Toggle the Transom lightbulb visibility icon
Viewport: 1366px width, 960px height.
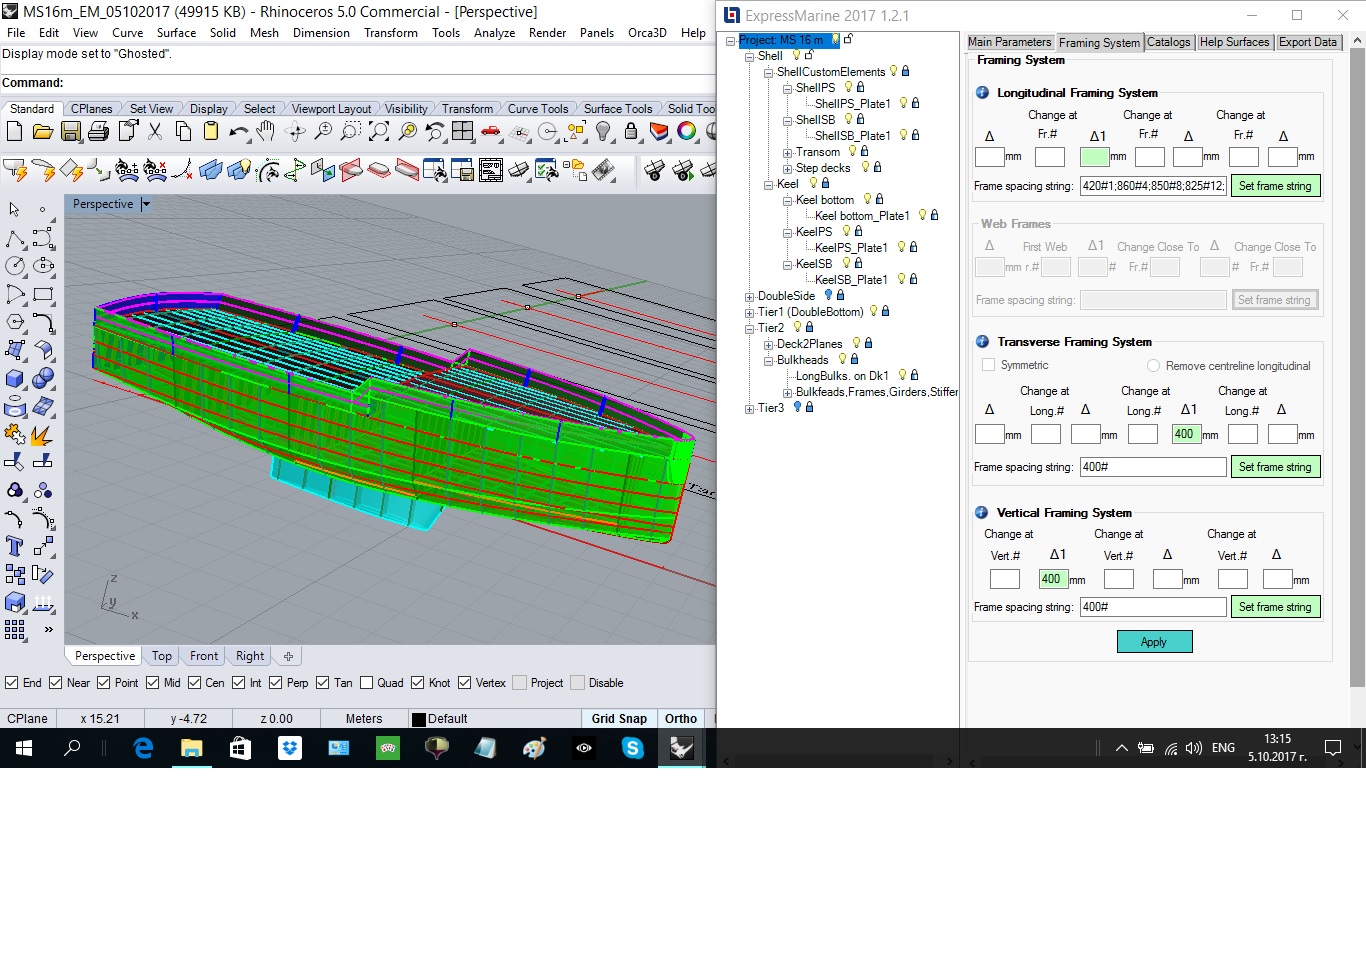pos(852,152)
